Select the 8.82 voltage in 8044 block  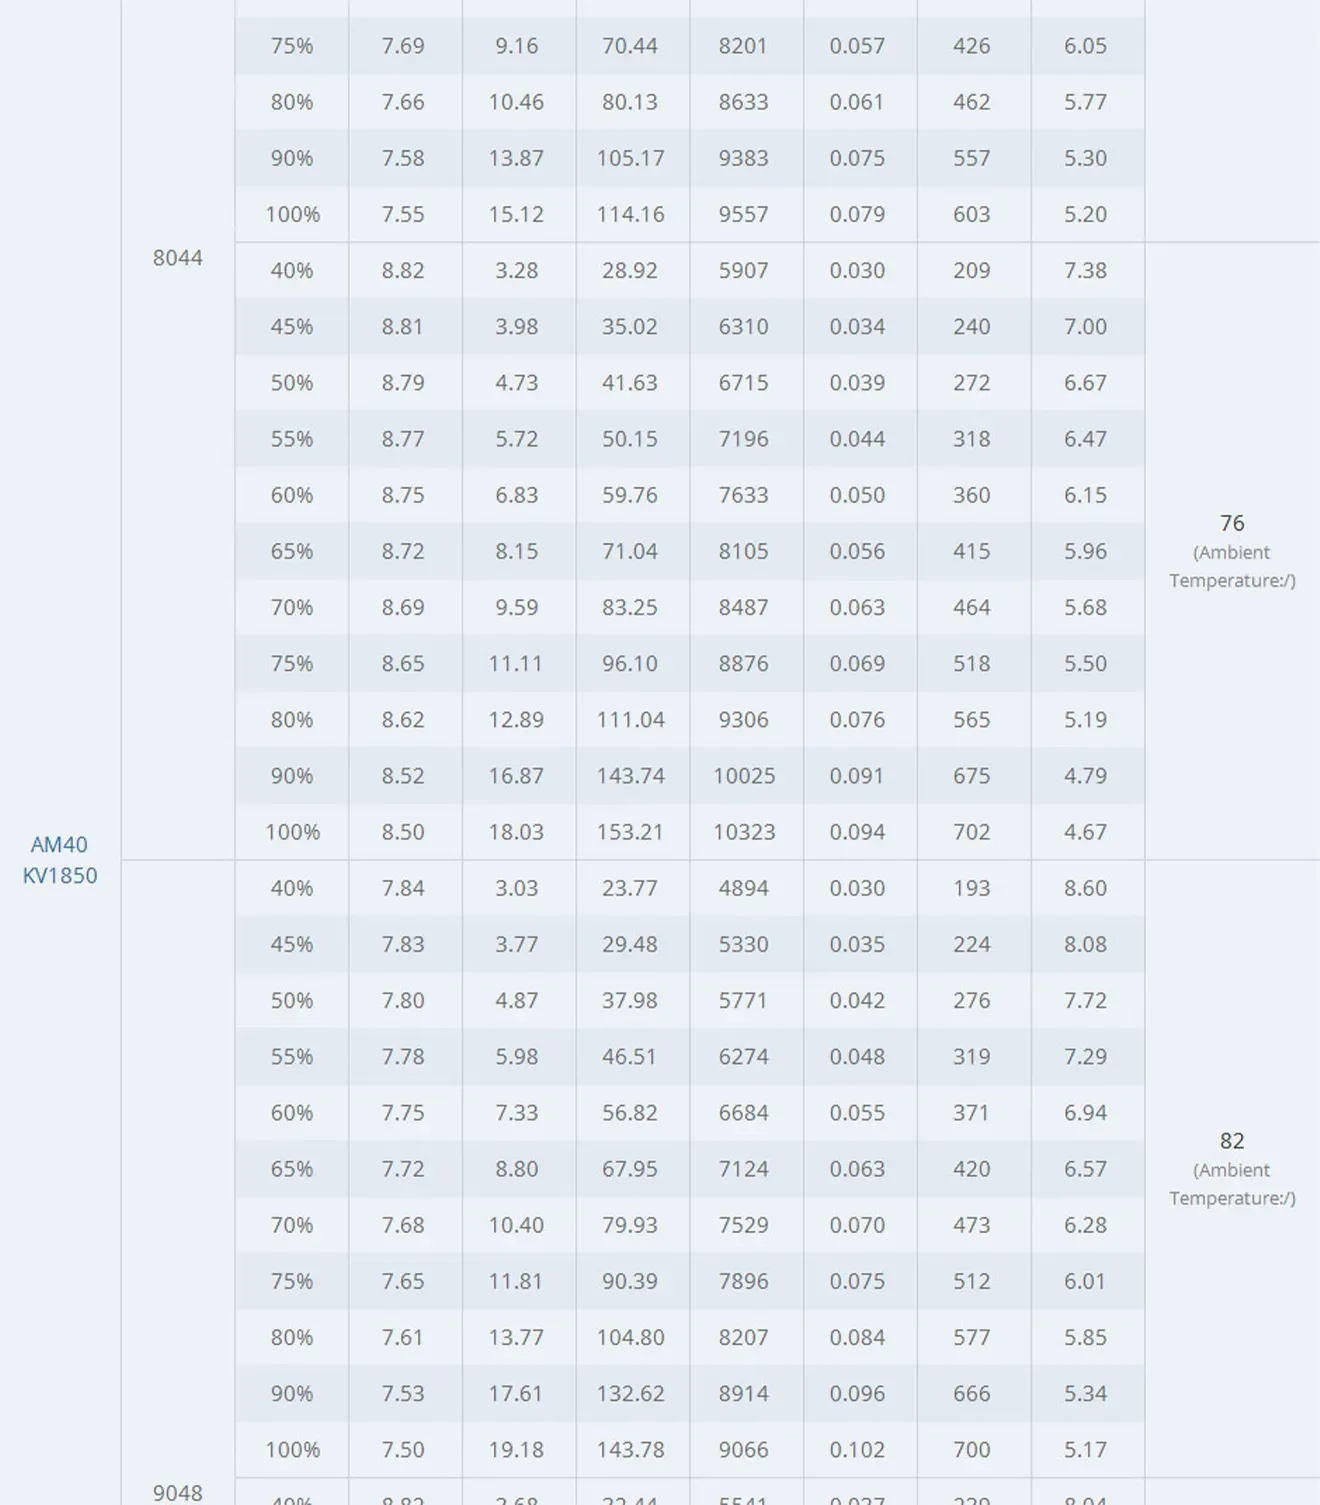coord(403,270)
